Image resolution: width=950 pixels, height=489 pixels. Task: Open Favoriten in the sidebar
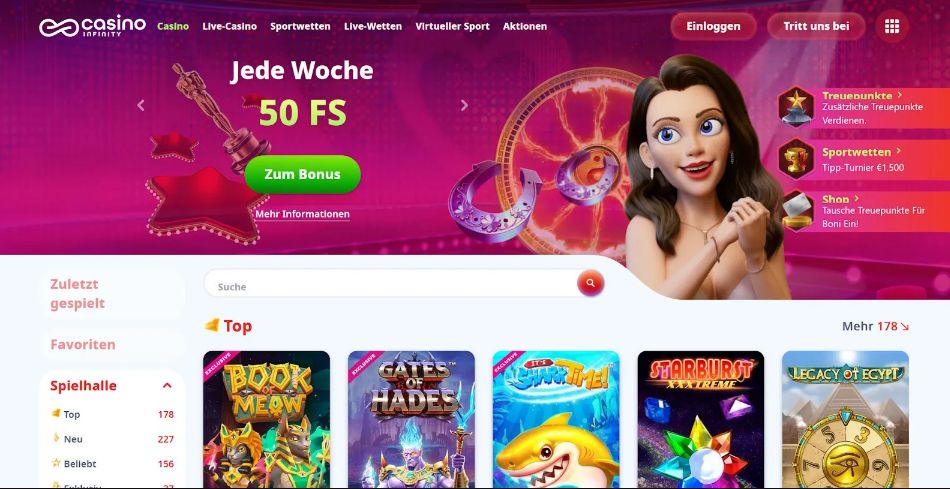83,345
